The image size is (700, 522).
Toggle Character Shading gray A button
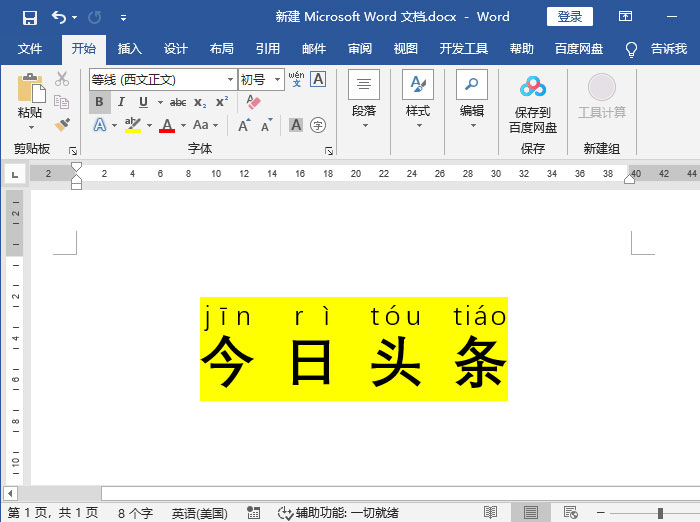[x=296, y=125]
